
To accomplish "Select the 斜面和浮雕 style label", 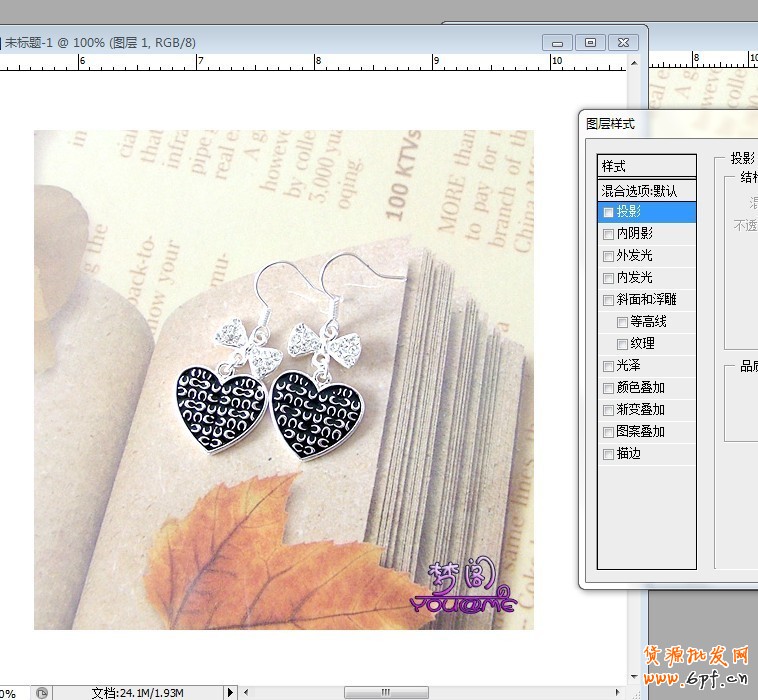I will pyautogui.click(x=646, y=299).
